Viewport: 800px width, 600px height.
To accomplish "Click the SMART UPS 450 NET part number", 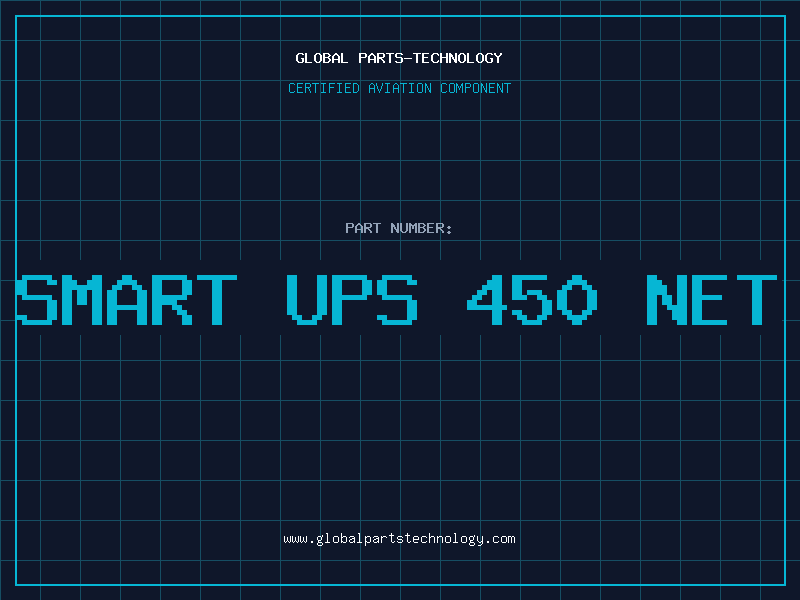I will (397, 299).
